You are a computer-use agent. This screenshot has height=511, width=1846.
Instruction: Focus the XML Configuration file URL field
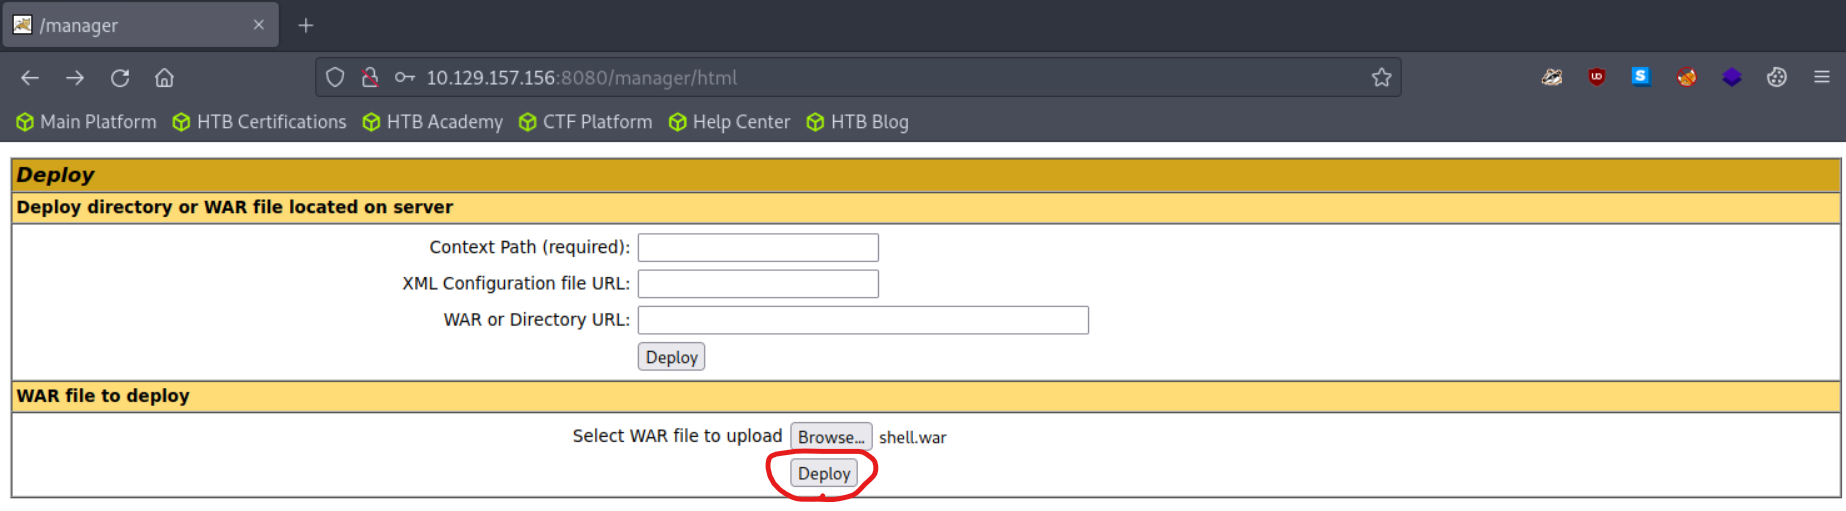coord(758,284)
